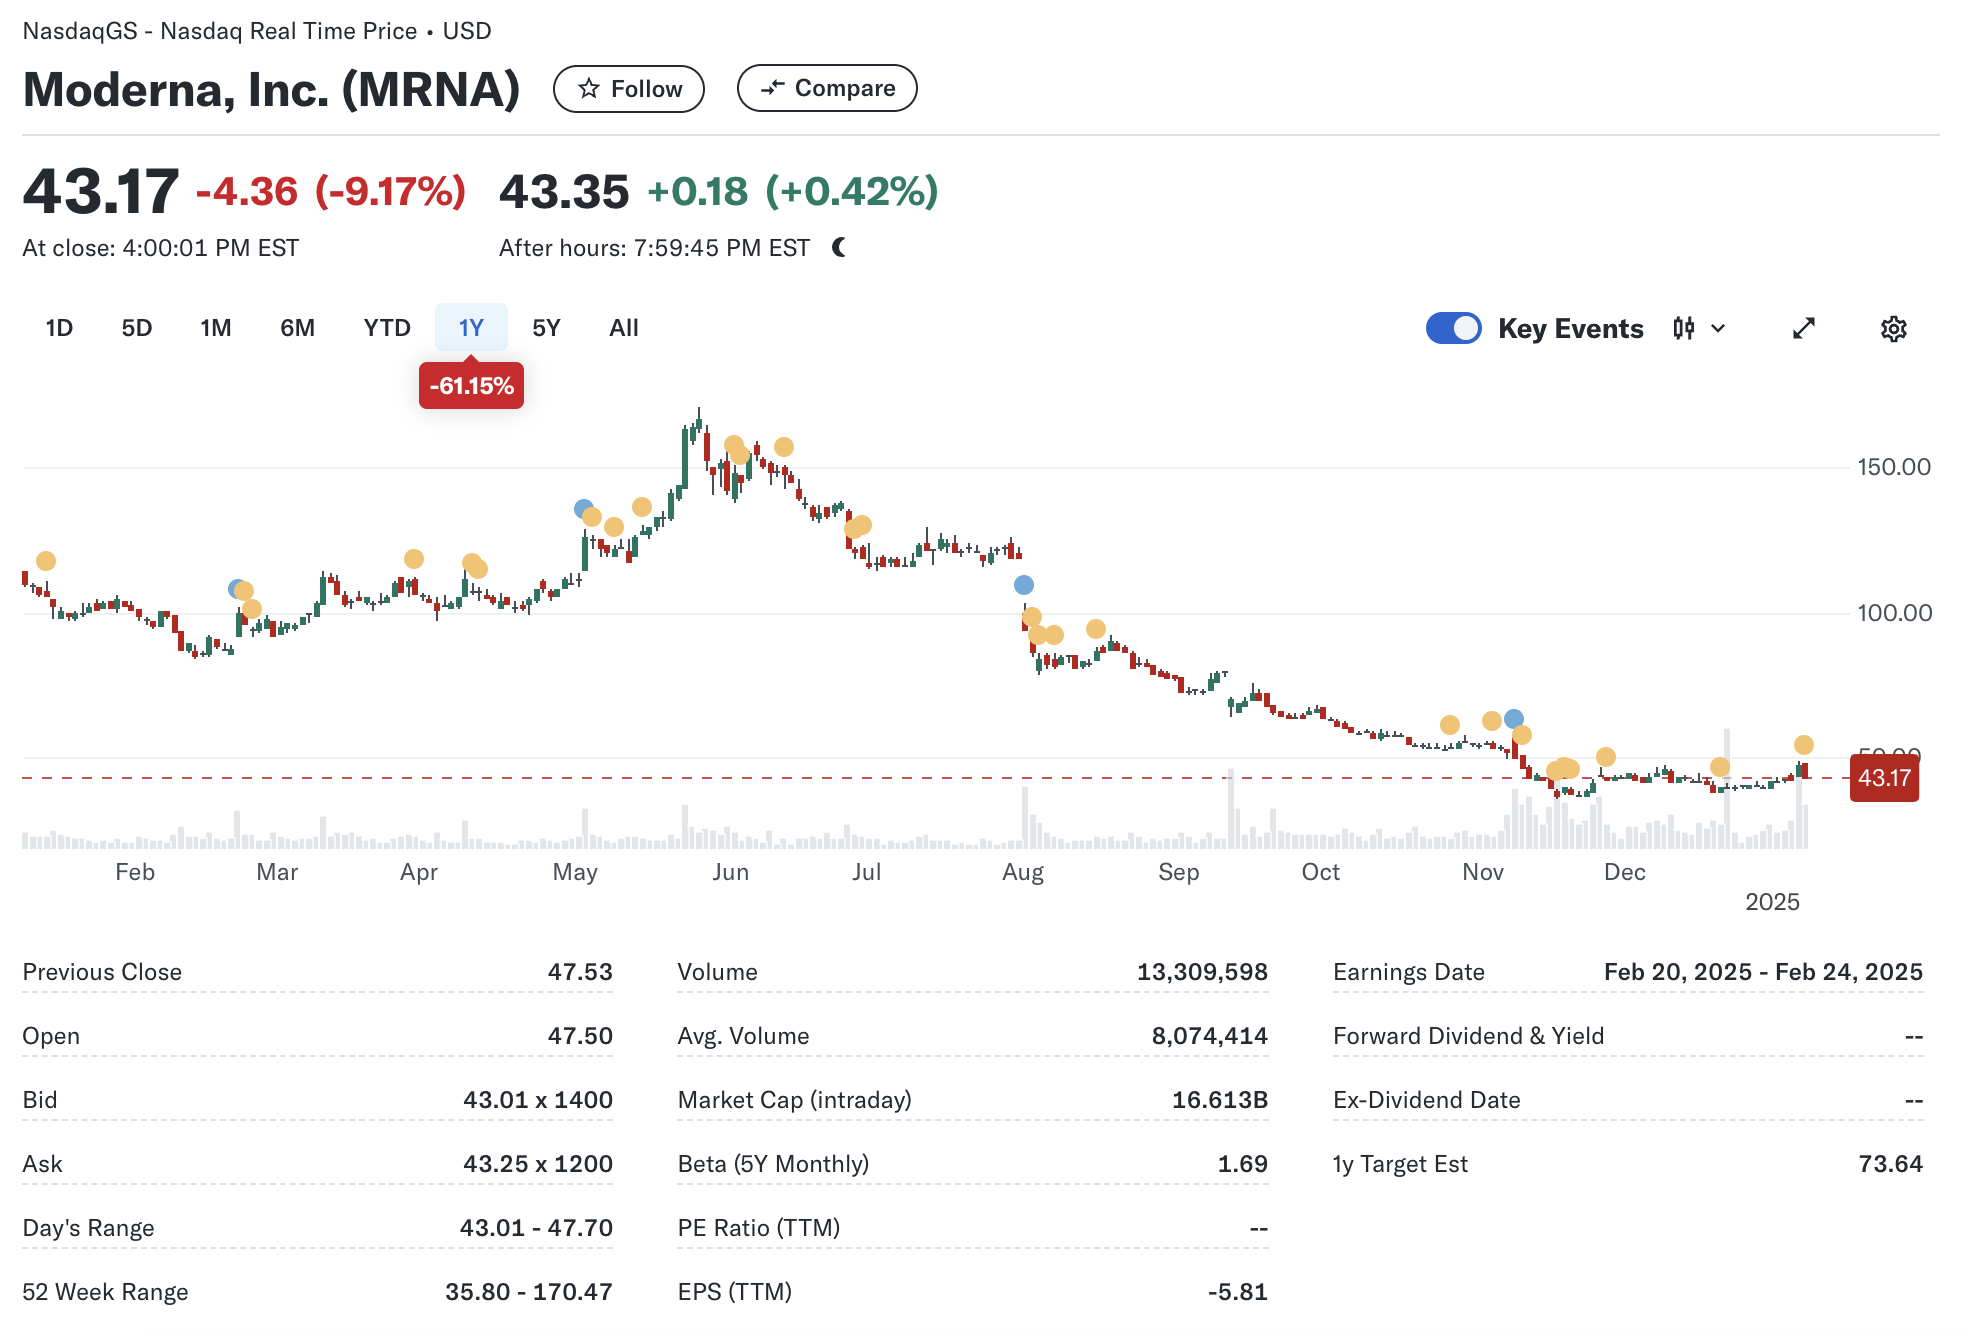This screenshot has height=1330, width=1966.
Task: Expand the chart to fullscreen
Action: (x=1803, y=328)
